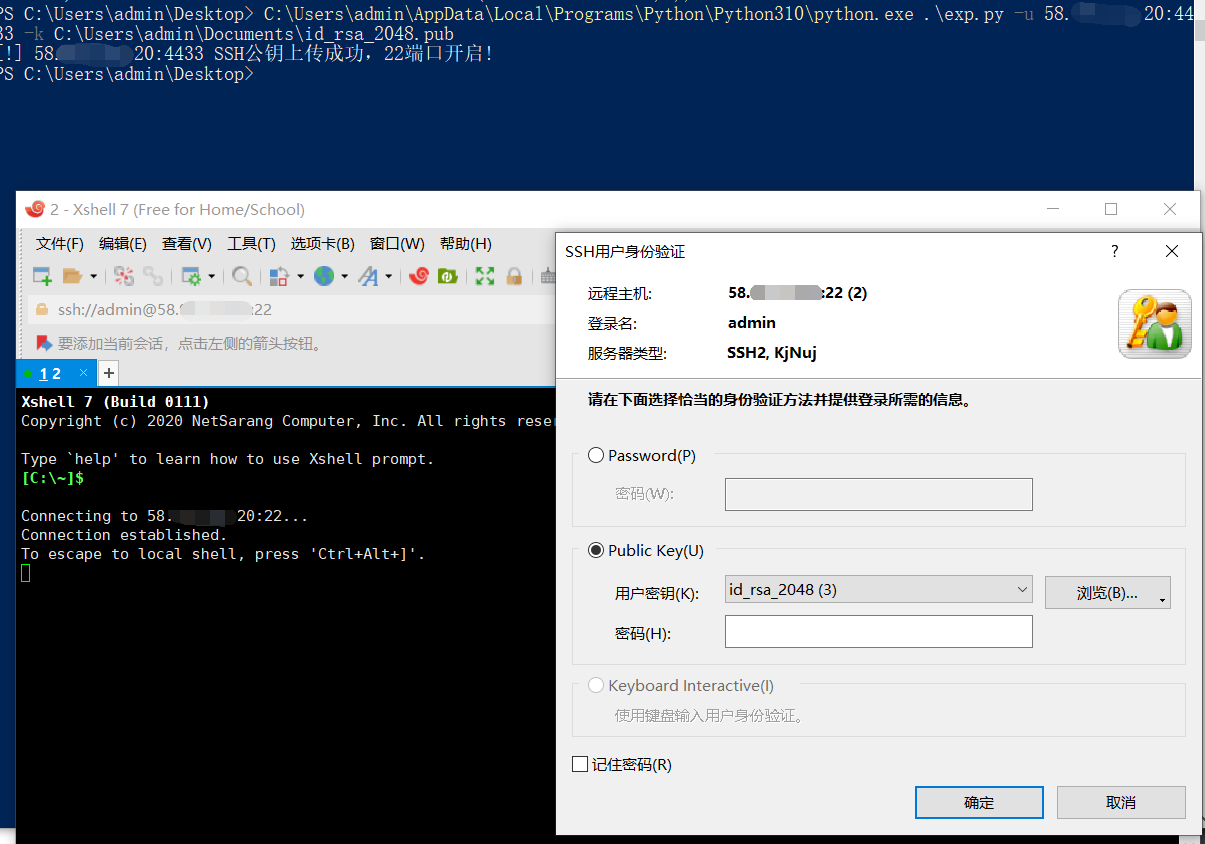Viewport: 1205px width, 844px height.
Task: Launch Xftp via the green folder icon
Action: (448, 276)
